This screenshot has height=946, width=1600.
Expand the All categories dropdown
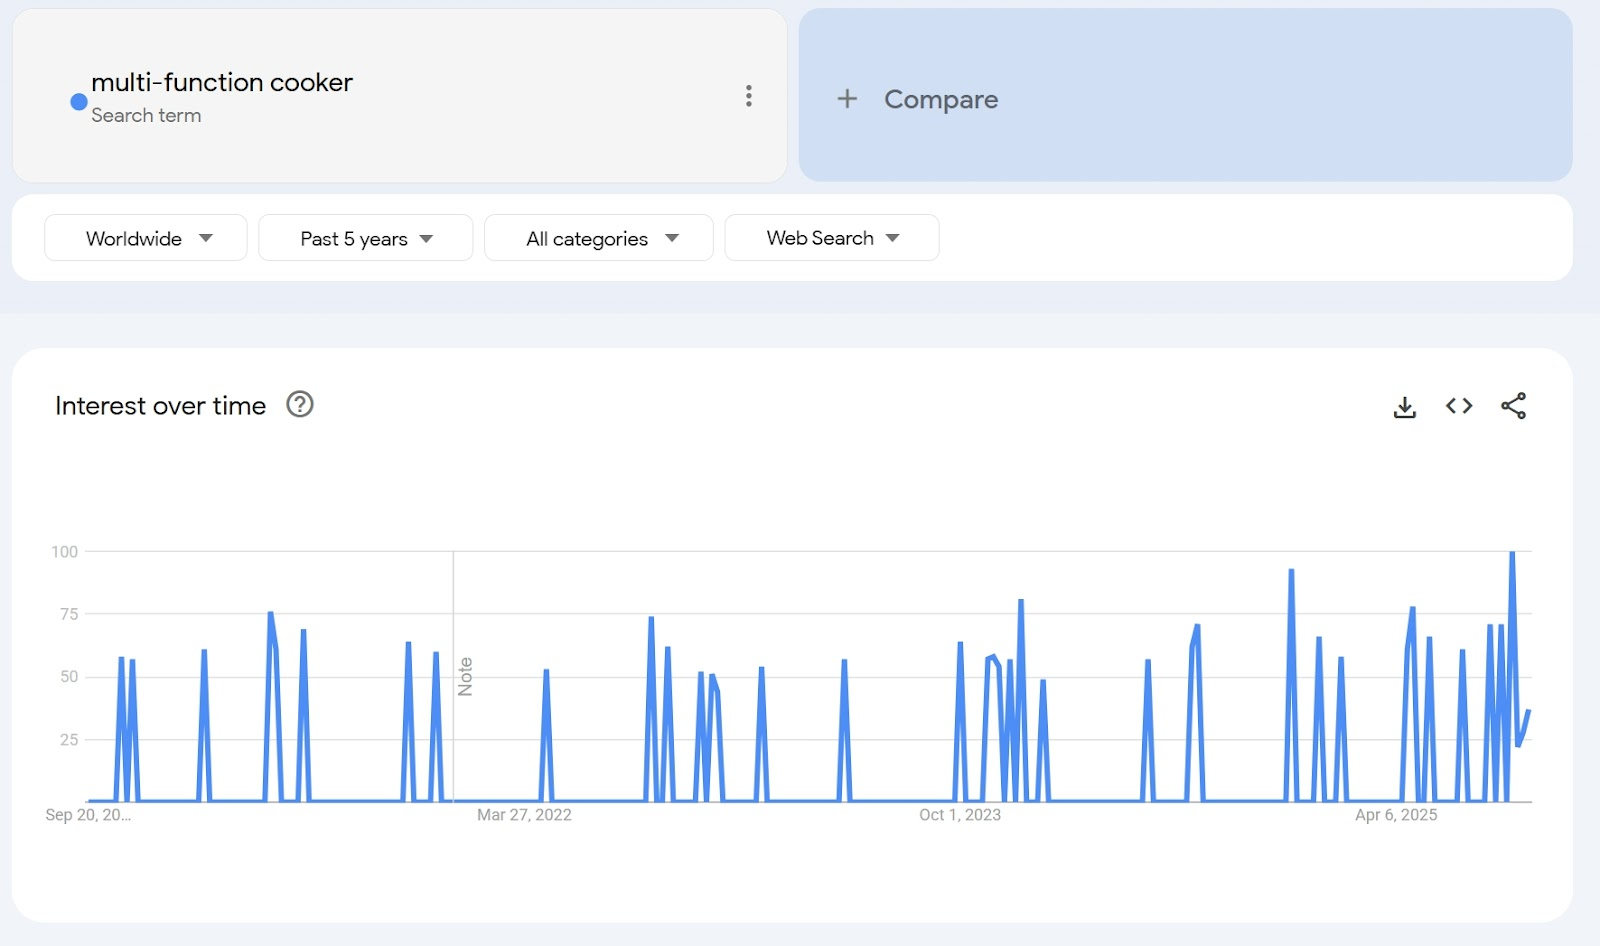point(598,238)
